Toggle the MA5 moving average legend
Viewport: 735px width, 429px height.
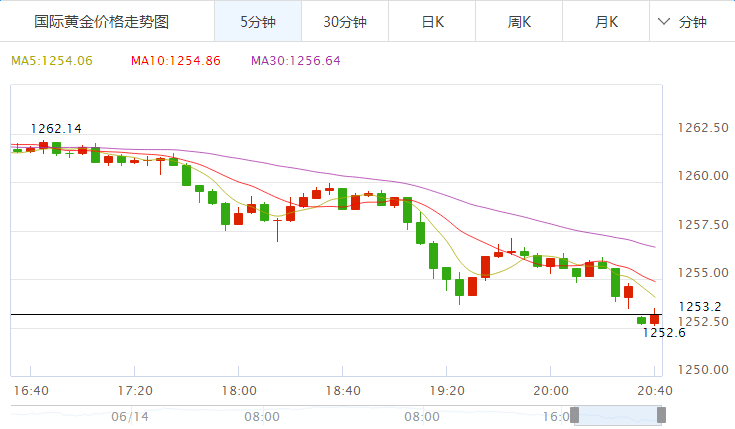(x=52, y=61)
